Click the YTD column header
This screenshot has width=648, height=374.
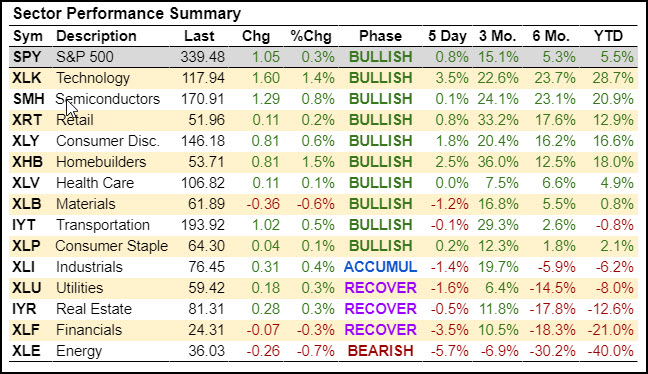pyautogui.click(x=608, y=36)
